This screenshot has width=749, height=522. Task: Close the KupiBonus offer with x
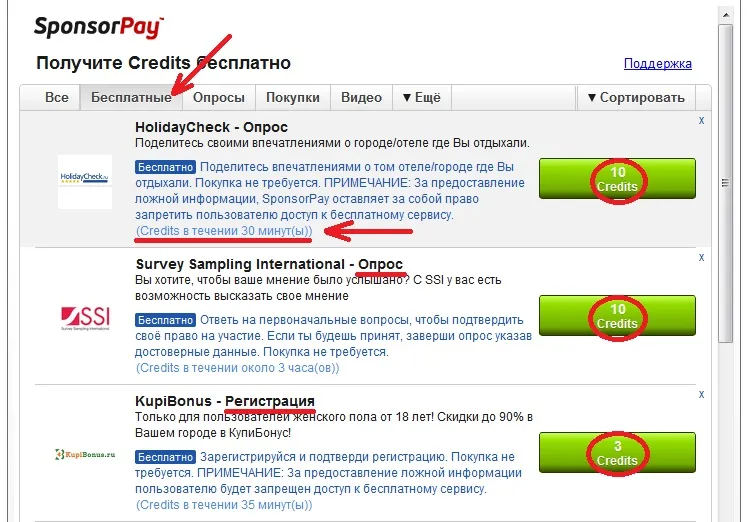point(701,394)
